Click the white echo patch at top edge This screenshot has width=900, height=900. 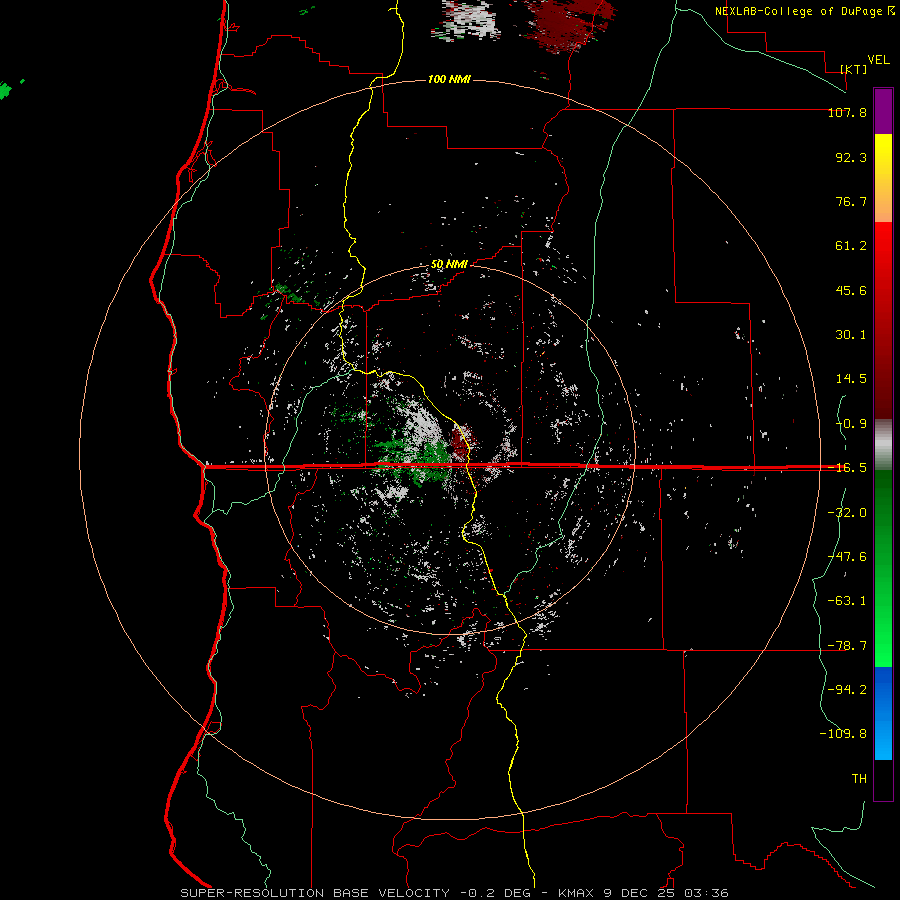466,20
